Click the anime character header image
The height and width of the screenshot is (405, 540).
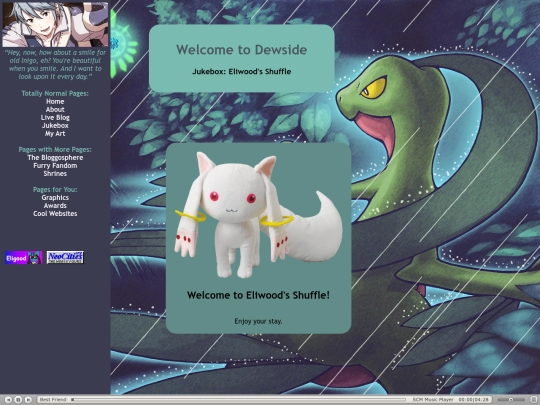pyautogui.click(x=55, y=24)
